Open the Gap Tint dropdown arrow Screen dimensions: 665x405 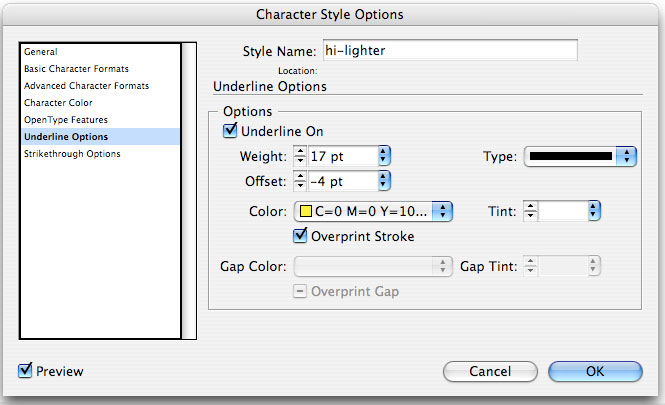[594, 266]
